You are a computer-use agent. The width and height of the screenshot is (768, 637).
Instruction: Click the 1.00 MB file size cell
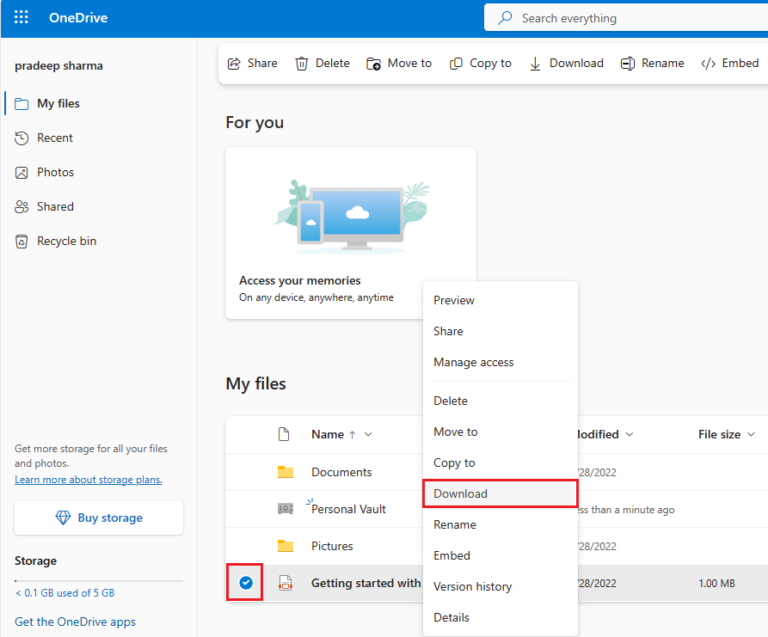click(717, 583)
